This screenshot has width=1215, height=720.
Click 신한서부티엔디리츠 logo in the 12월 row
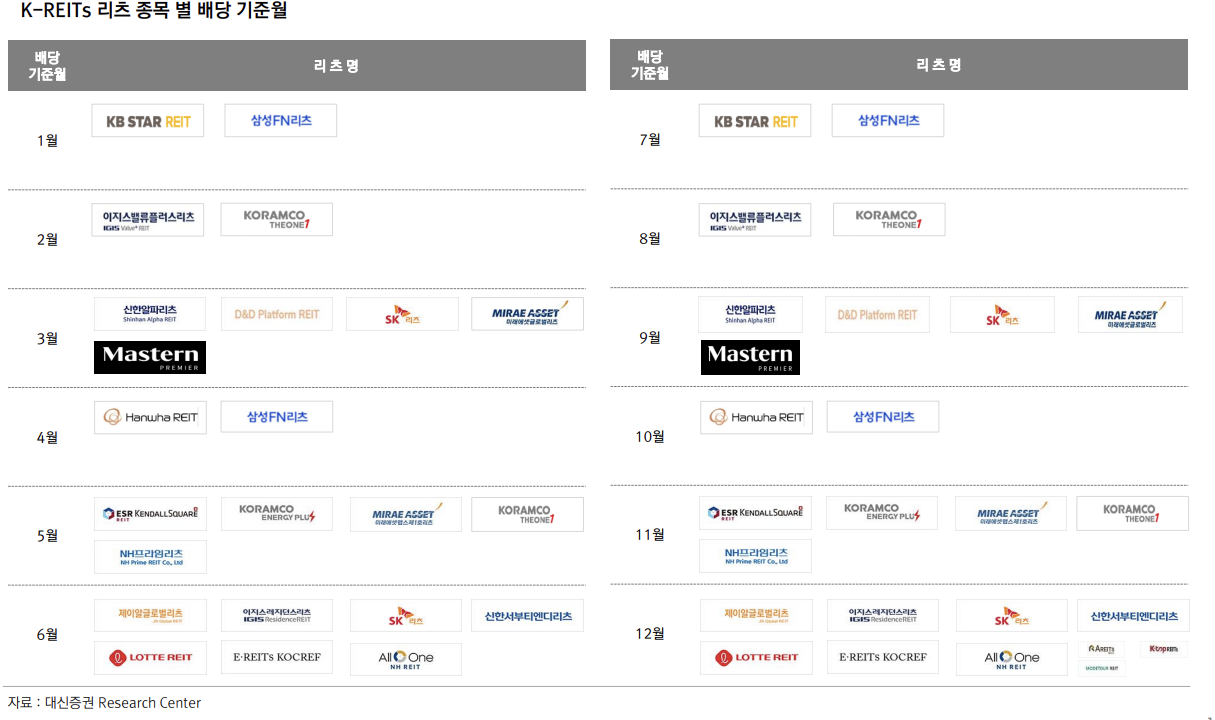click(1134, 616)
